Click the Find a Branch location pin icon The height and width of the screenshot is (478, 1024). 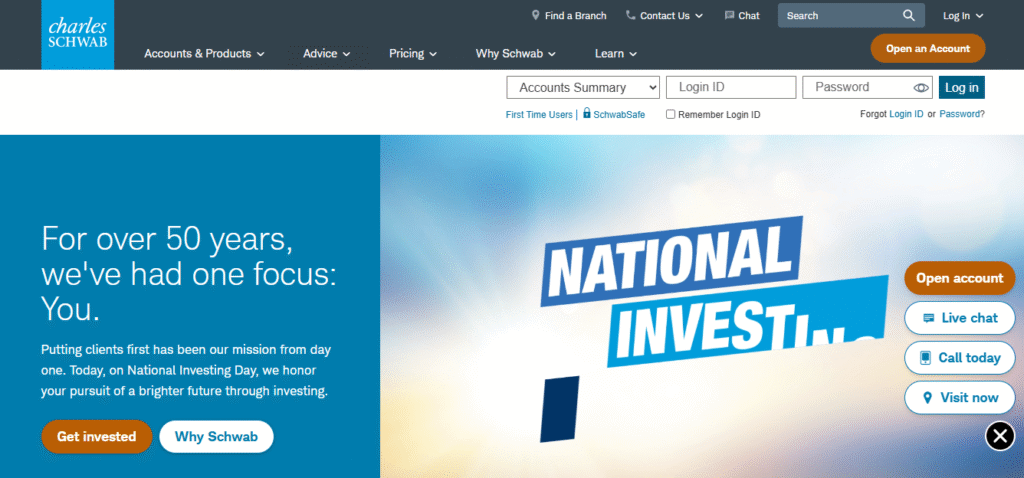536,15
